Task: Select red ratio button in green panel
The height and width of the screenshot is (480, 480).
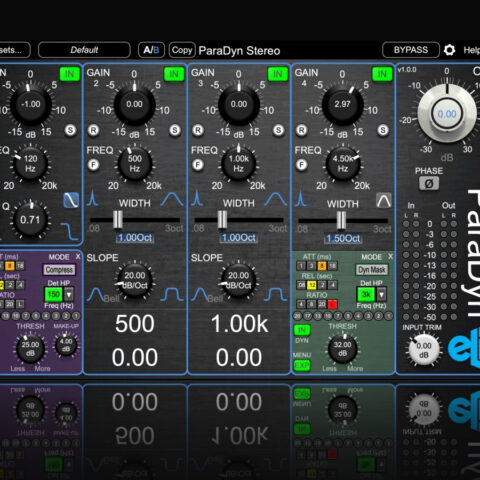Action: tap(332, 304)
